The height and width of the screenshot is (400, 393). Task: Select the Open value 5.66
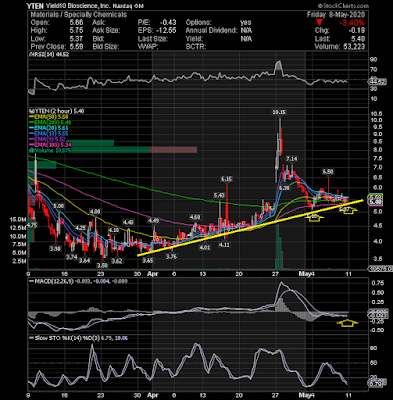pos(77,23)
